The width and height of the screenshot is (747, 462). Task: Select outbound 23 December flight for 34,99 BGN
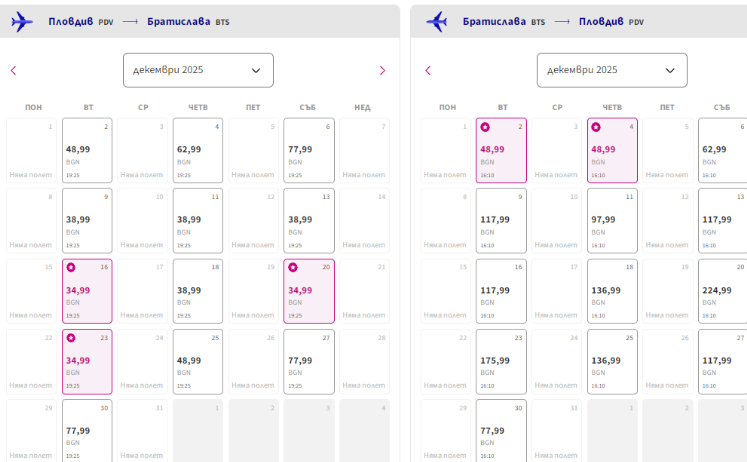(x=87, y=361)
